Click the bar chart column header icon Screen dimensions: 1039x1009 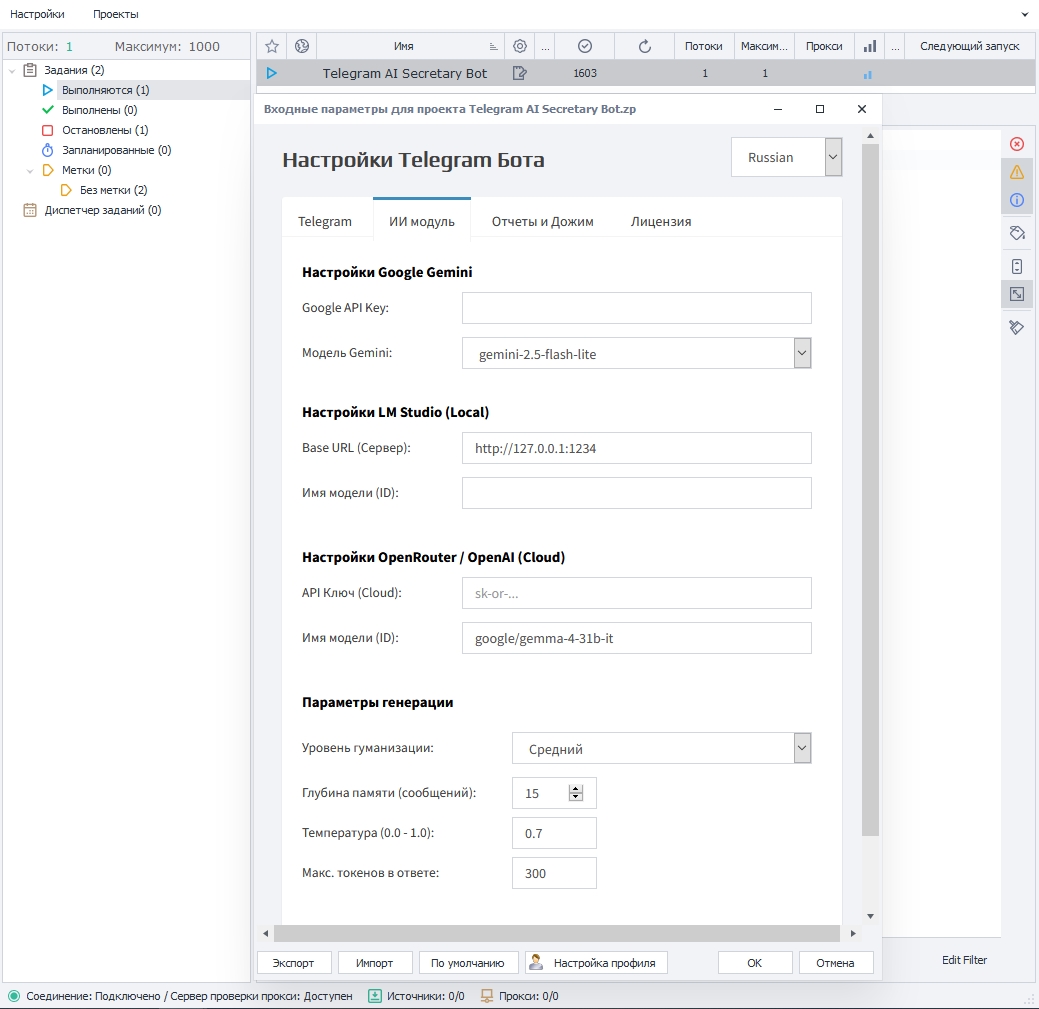pos(870,46)
